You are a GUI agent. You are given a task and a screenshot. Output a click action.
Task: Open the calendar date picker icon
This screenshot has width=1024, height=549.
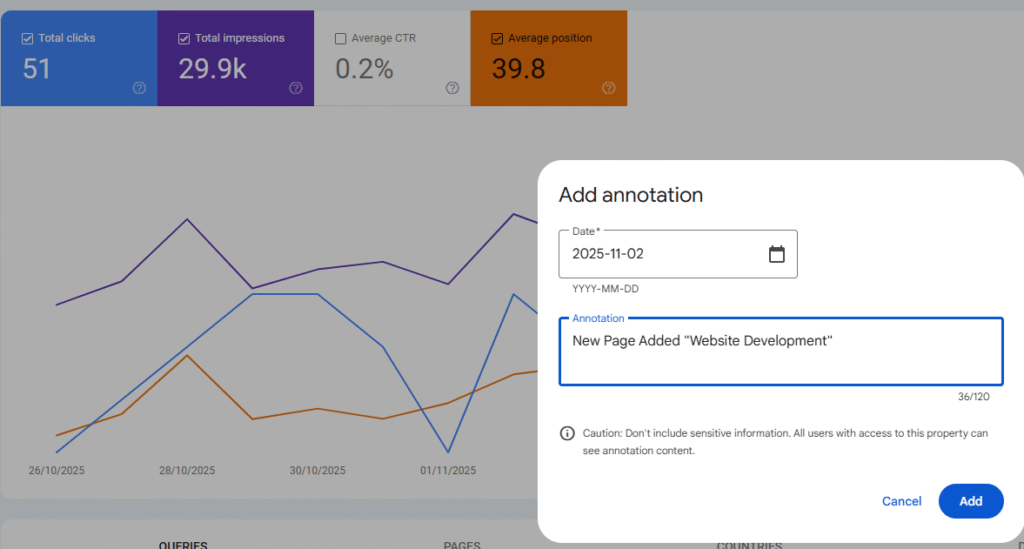(x=777, y=254)
